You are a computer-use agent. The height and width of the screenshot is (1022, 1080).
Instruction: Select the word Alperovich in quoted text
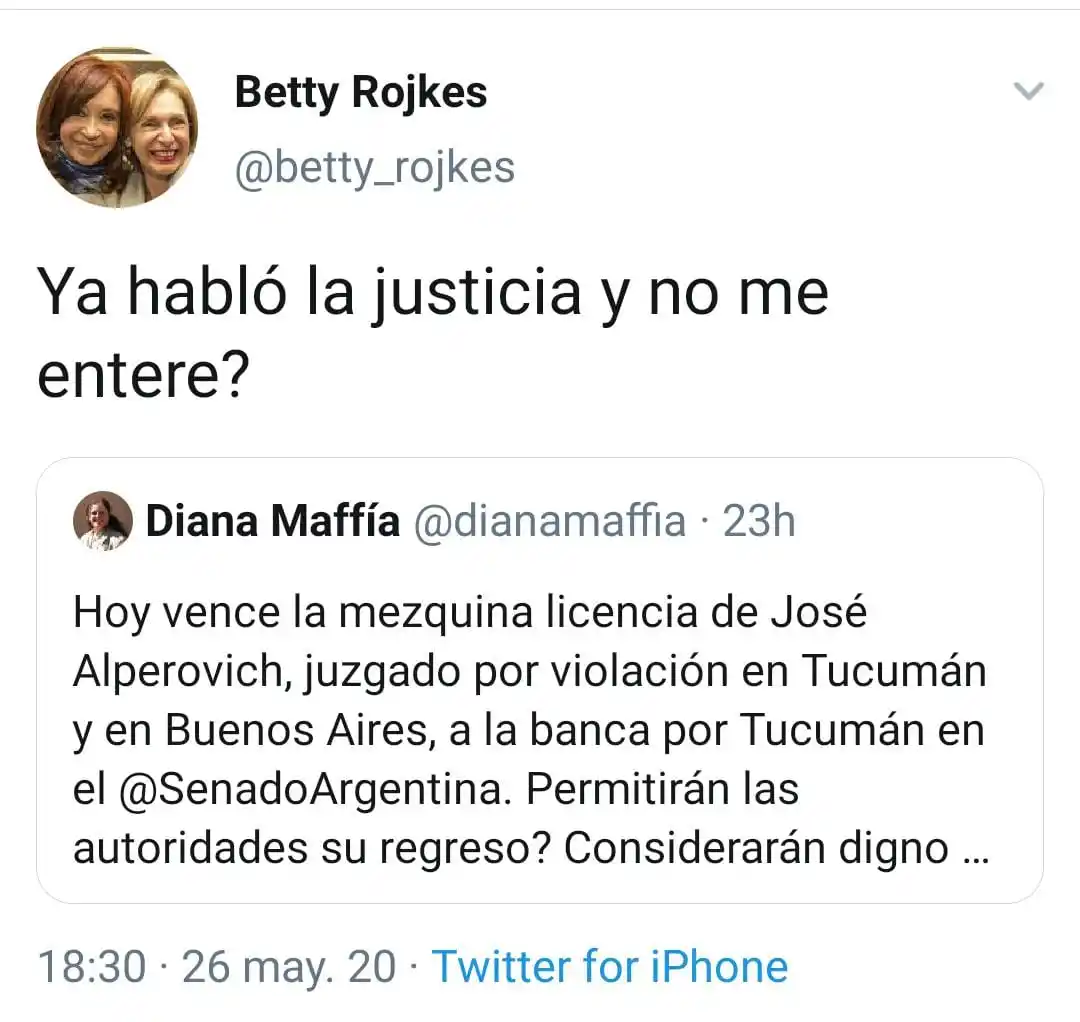click(x=175, y=671)
